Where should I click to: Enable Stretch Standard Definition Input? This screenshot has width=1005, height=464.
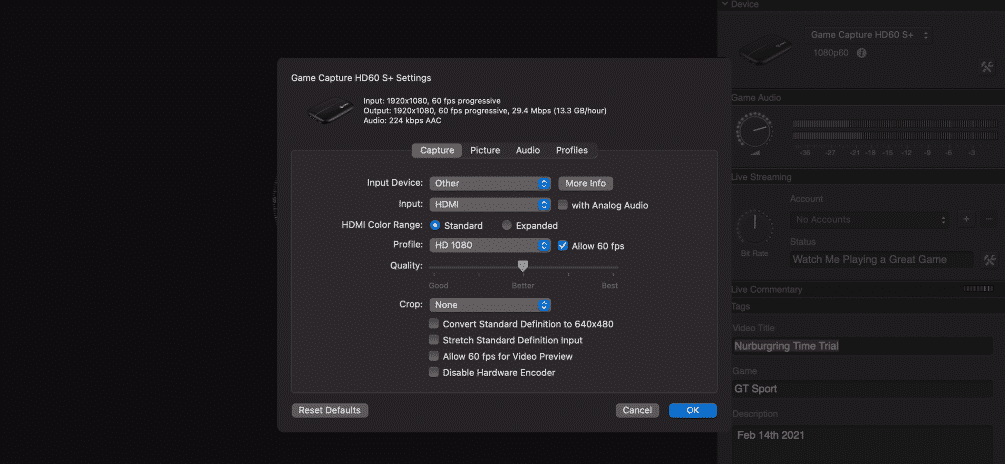434,340
